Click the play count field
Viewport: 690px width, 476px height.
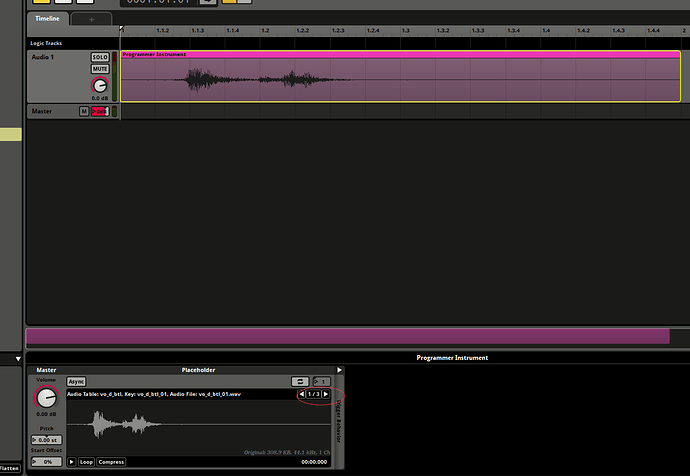point(321,381)
